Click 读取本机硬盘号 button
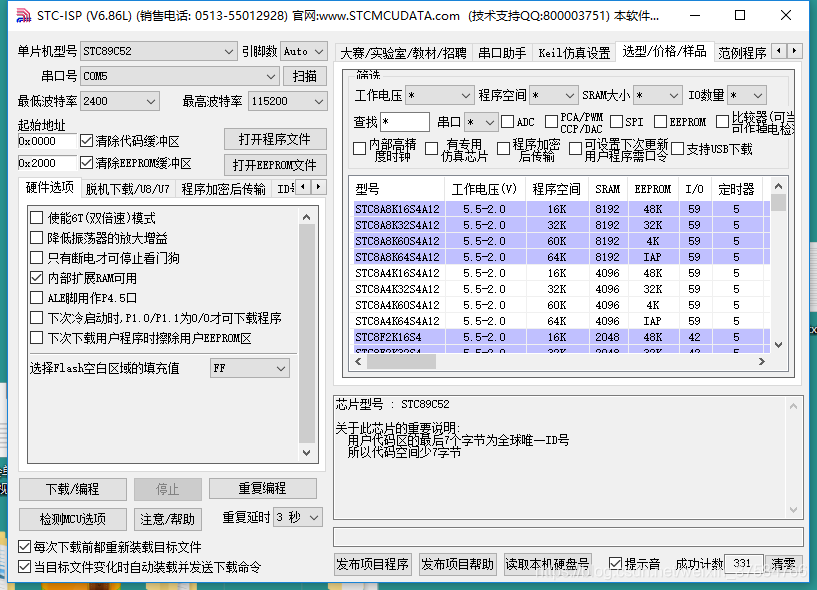Image resolution: width=817 pixels, height=590 pixels. pyautogui.click(x=548, y=564)
